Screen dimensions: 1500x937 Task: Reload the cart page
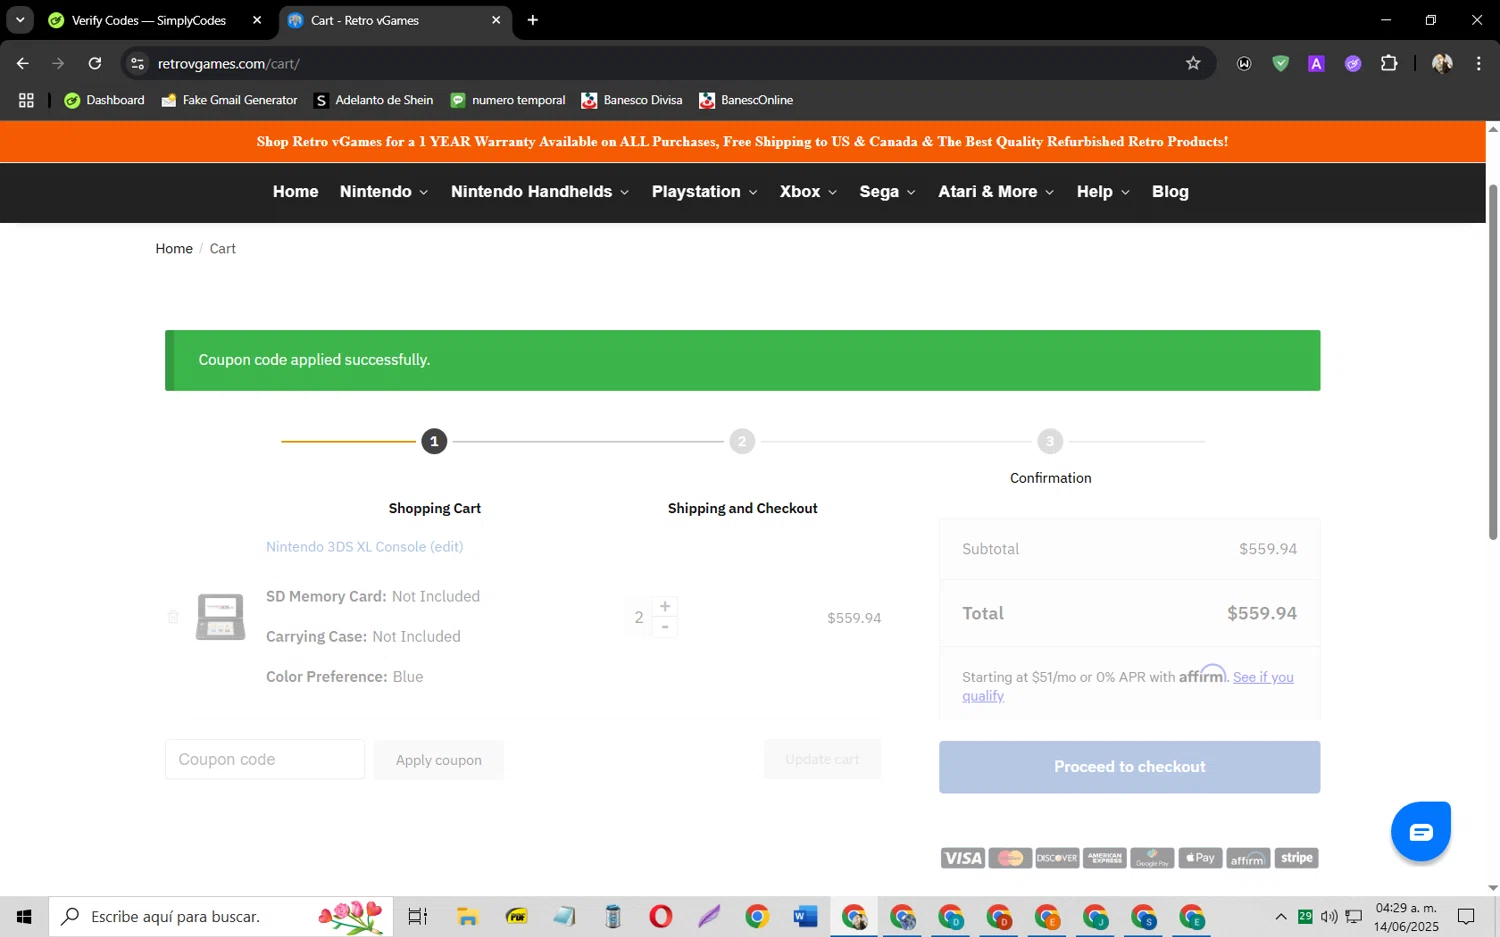95,63
